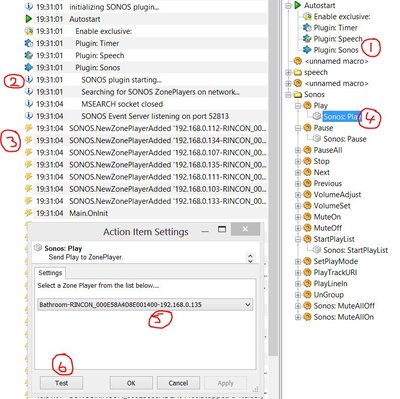Select the PlayTrackURI macro
Image resolution: width=400 pixels, height=399 pixels.
click(x=335, y=273)
